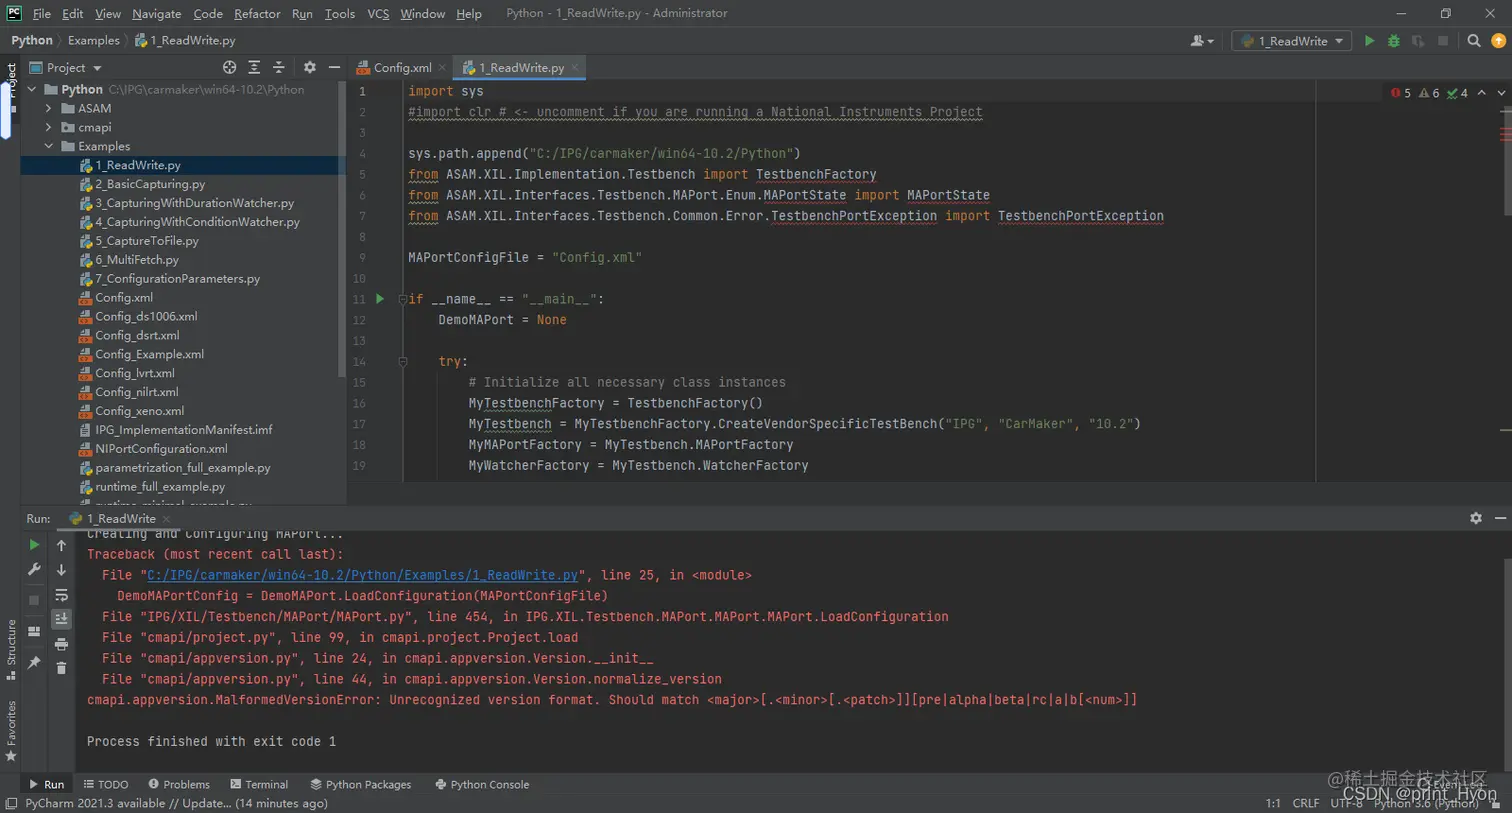Expand the ASAM folder
The width and height of the screenshot is (1512, 813).
48,108
